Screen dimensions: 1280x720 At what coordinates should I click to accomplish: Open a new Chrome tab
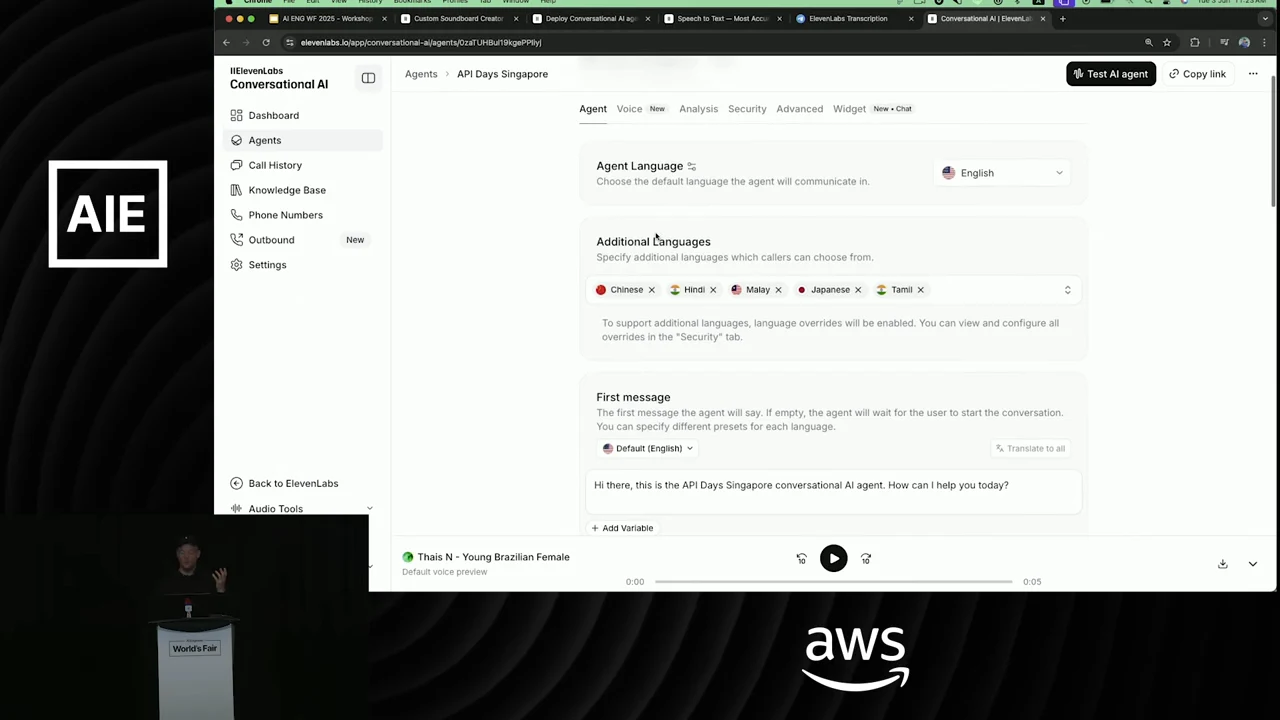[1062, 18]
